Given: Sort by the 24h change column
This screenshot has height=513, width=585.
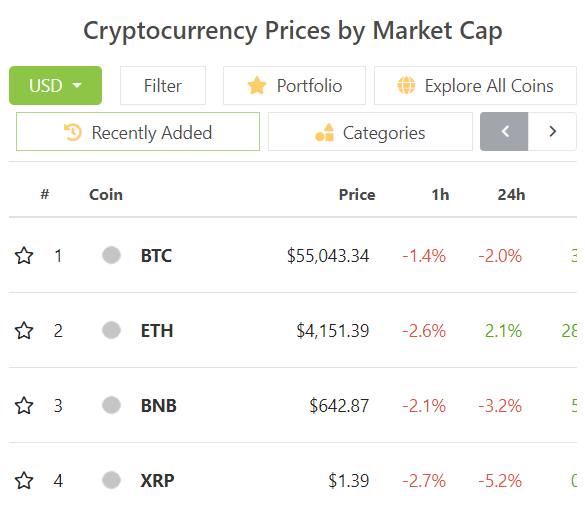Looking at the screenshot, I should tap(512, 195).
